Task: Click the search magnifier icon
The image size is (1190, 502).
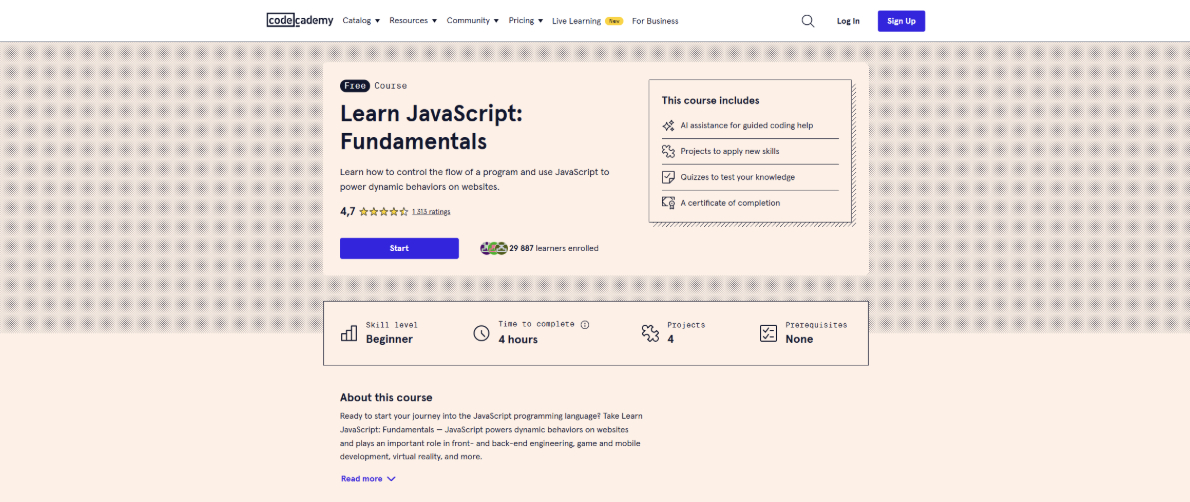Action: pos(808,21)
